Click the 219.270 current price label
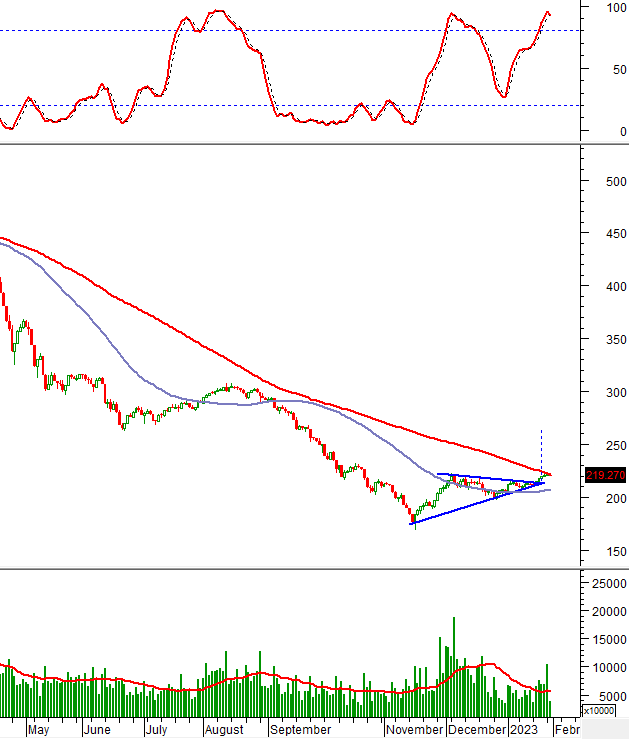The height and width of the screenshot is (739, 629). pyautogui.click(x=605, y=475)
